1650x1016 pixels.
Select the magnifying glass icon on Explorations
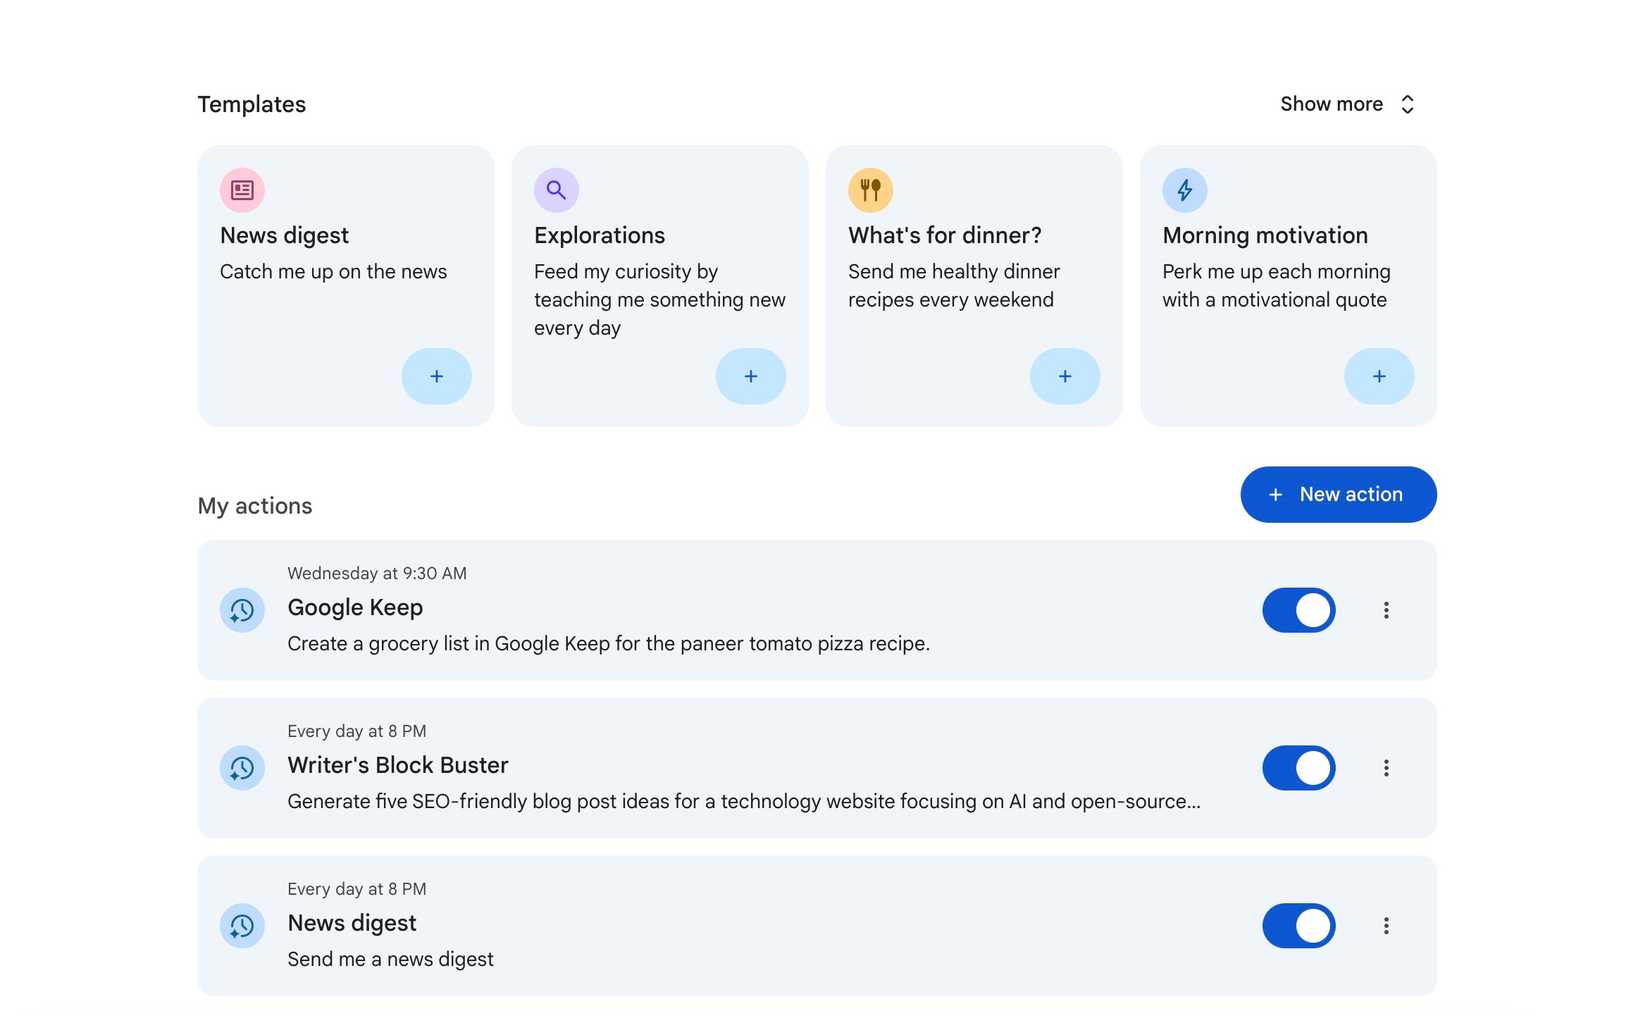[556, 189]
